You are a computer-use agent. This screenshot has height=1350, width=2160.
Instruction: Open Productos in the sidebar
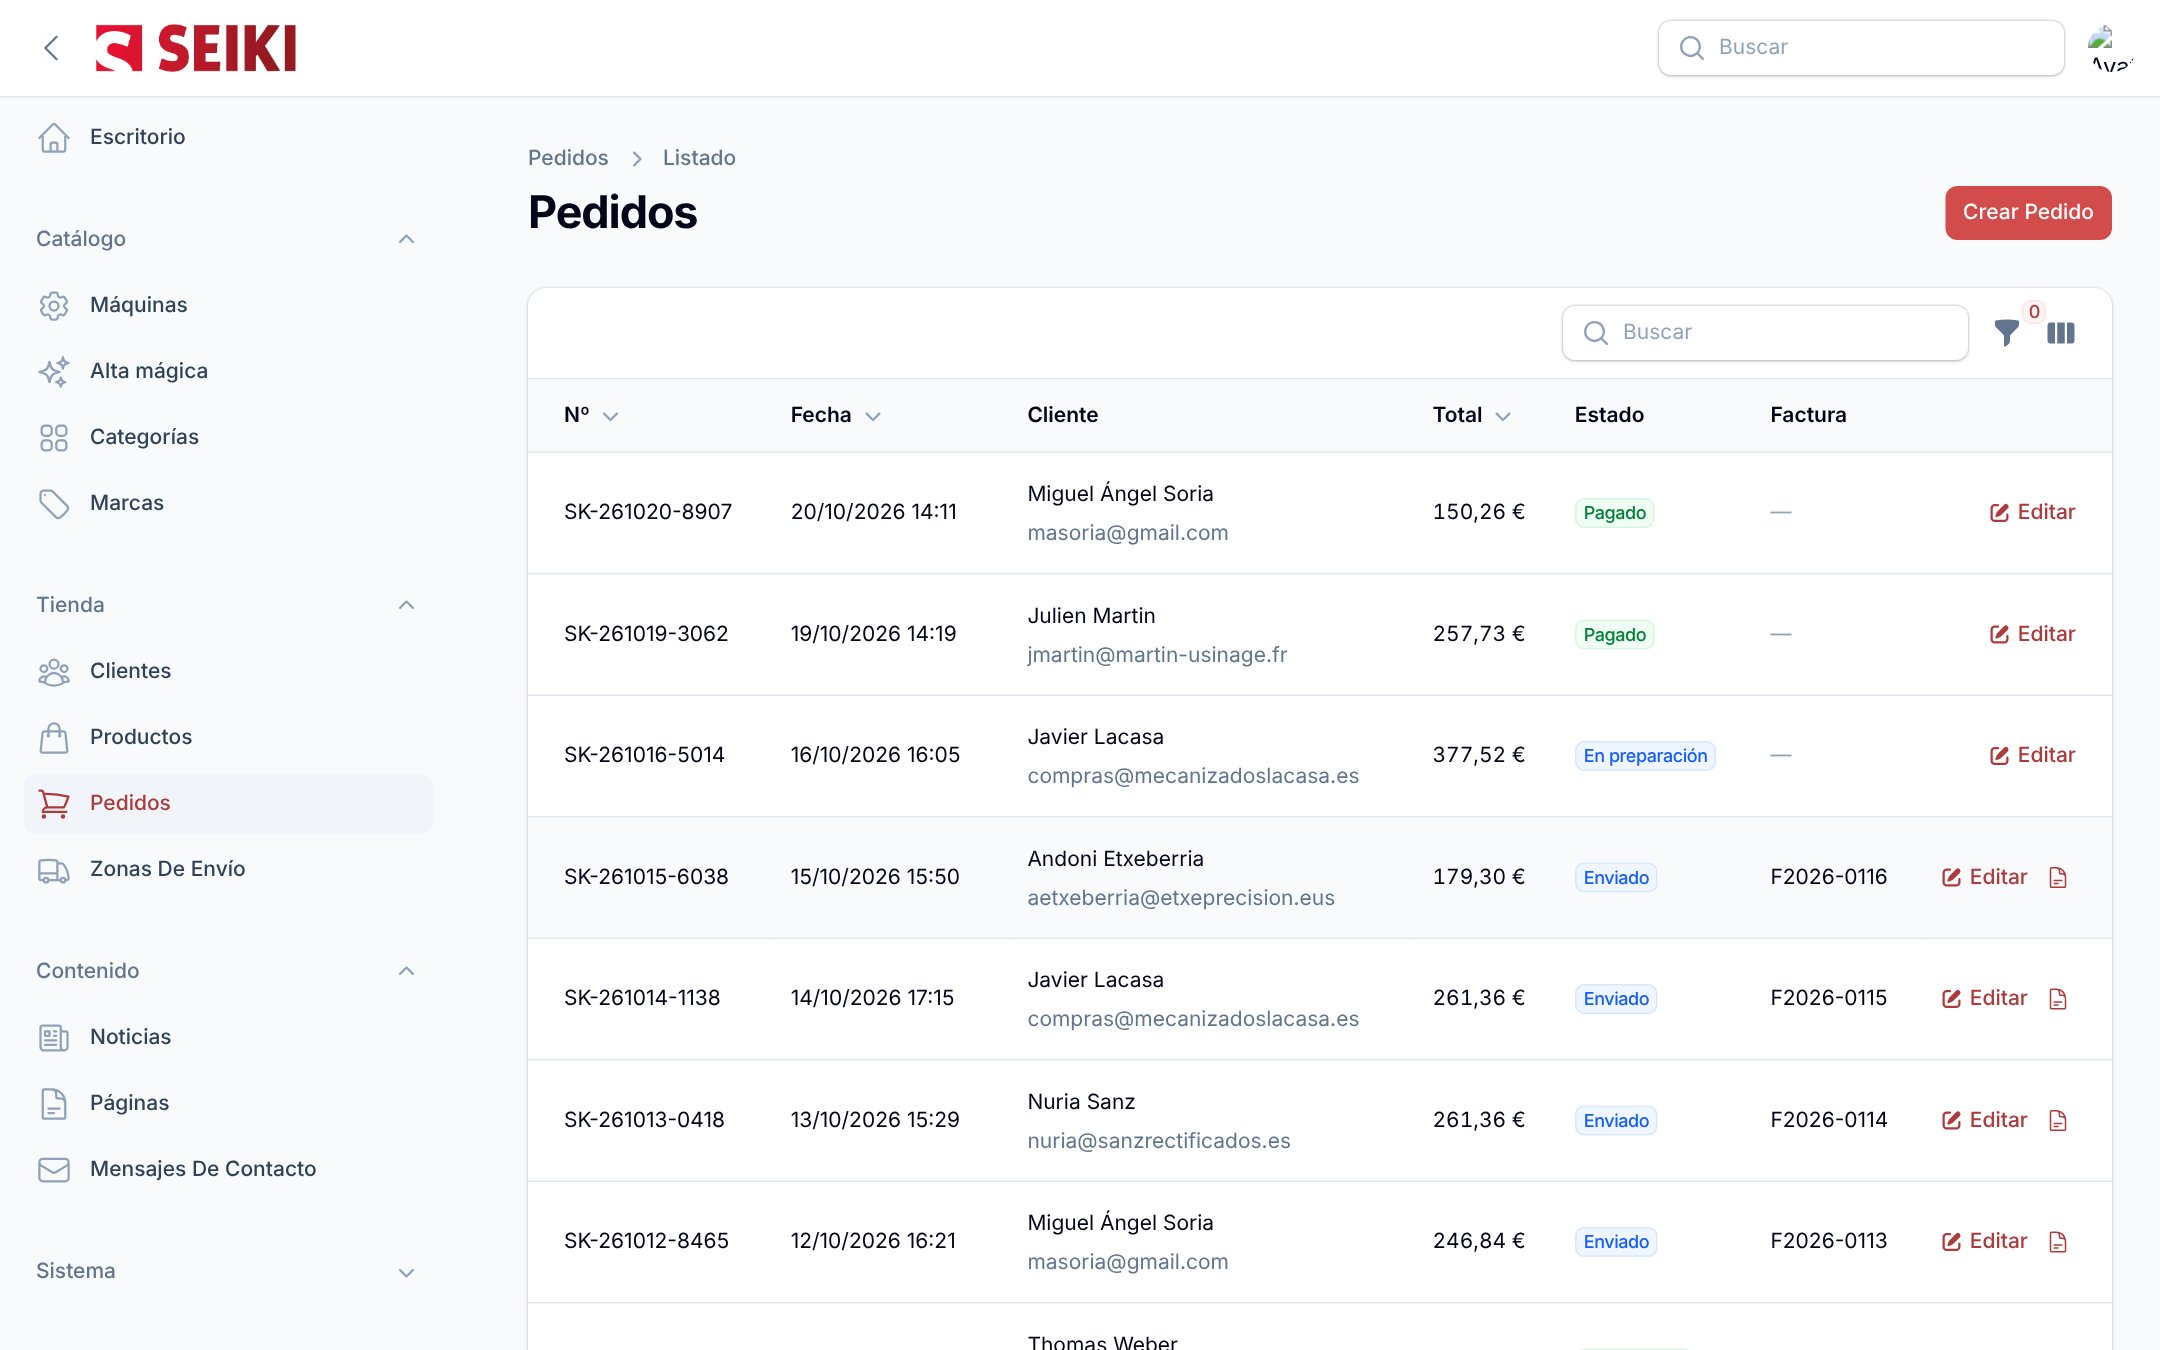point(229,737)
